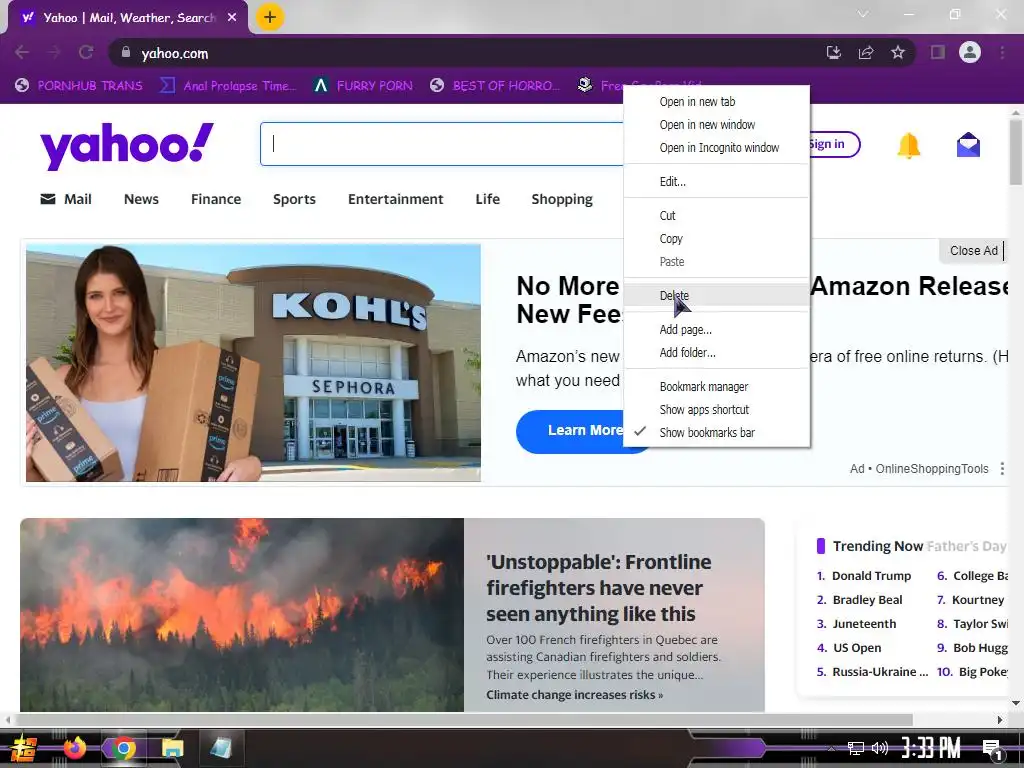The width and height of the screenshot is (1024, 768).
Task: Open the Chrome three-dot menu
Action: click(x=1002, y=52)
